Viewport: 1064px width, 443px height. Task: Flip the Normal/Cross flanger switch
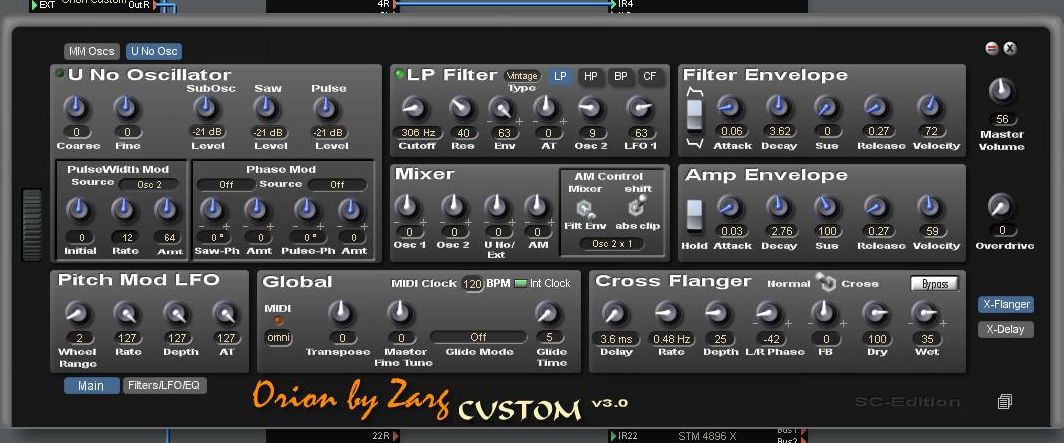tap(826, 283)
